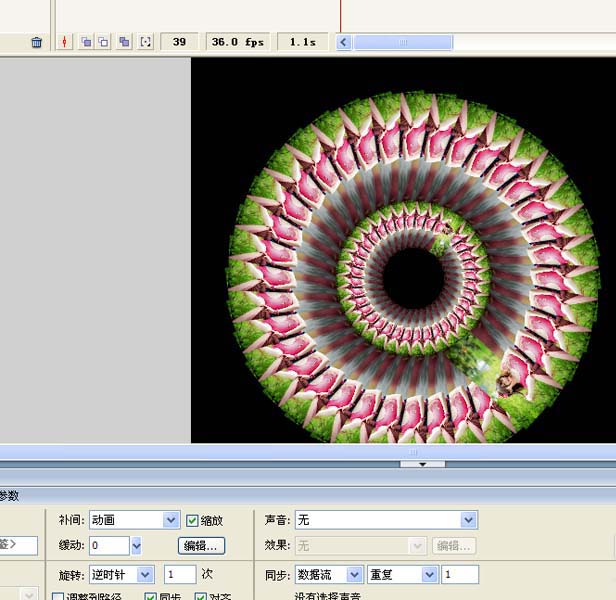Click the 参数 parameters tab
The image size is (616, 600).
tap(9, 496)
